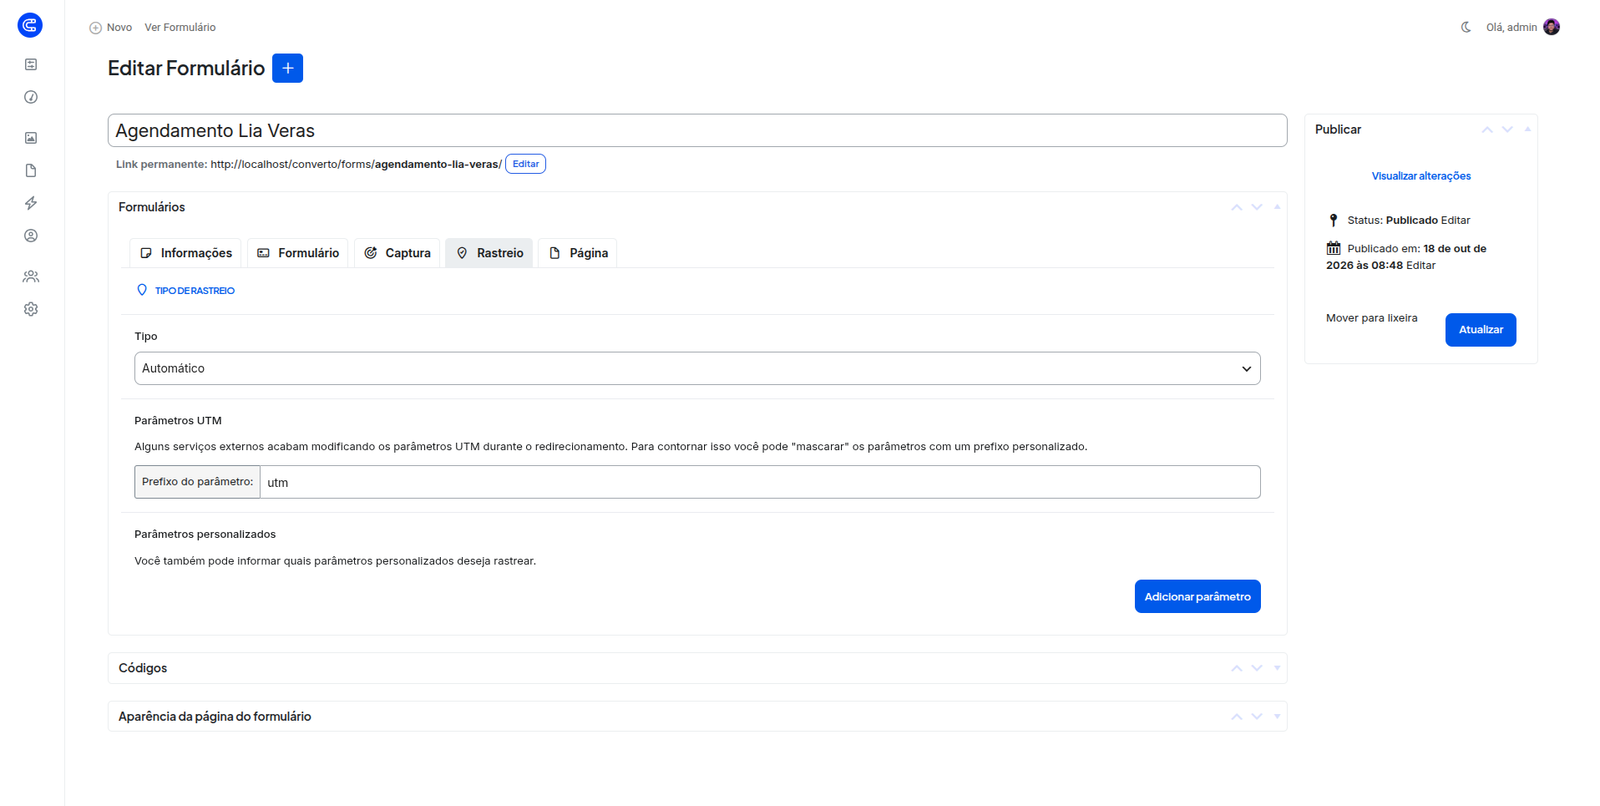
Task: Select the Rastreio tab
Action: coord(489,253)
